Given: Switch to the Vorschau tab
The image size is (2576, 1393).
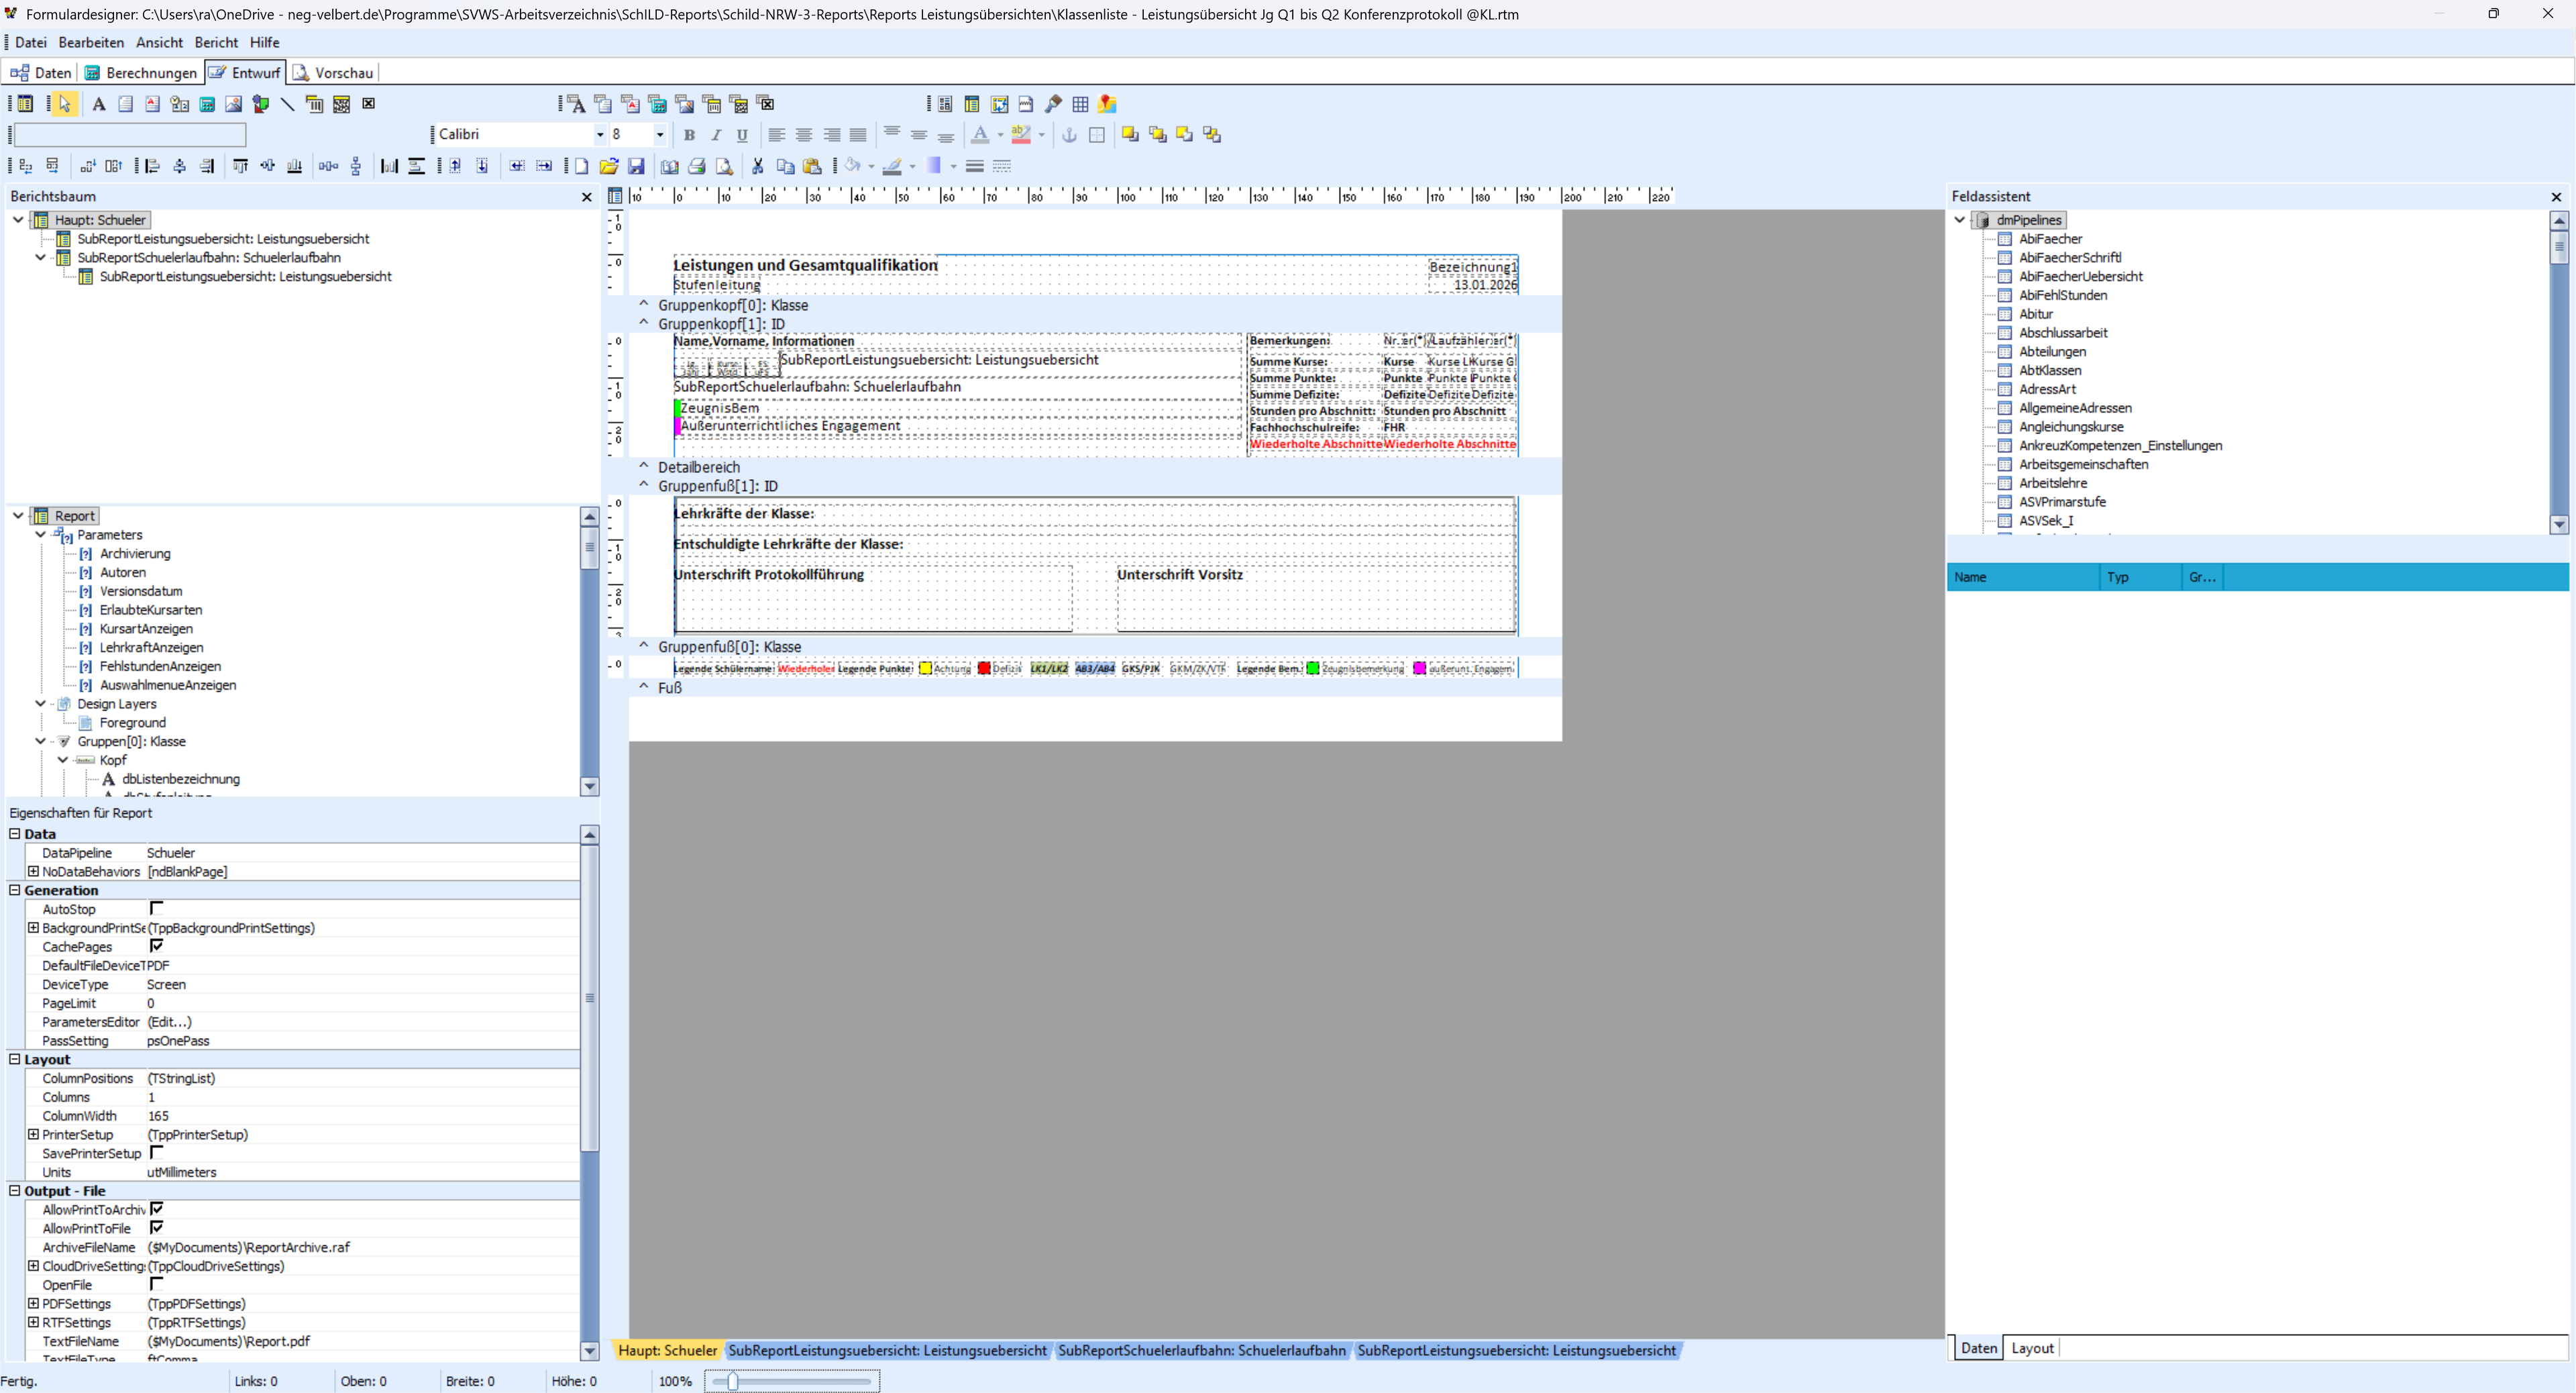Looking at the screenshot, I should pos(333,73).
